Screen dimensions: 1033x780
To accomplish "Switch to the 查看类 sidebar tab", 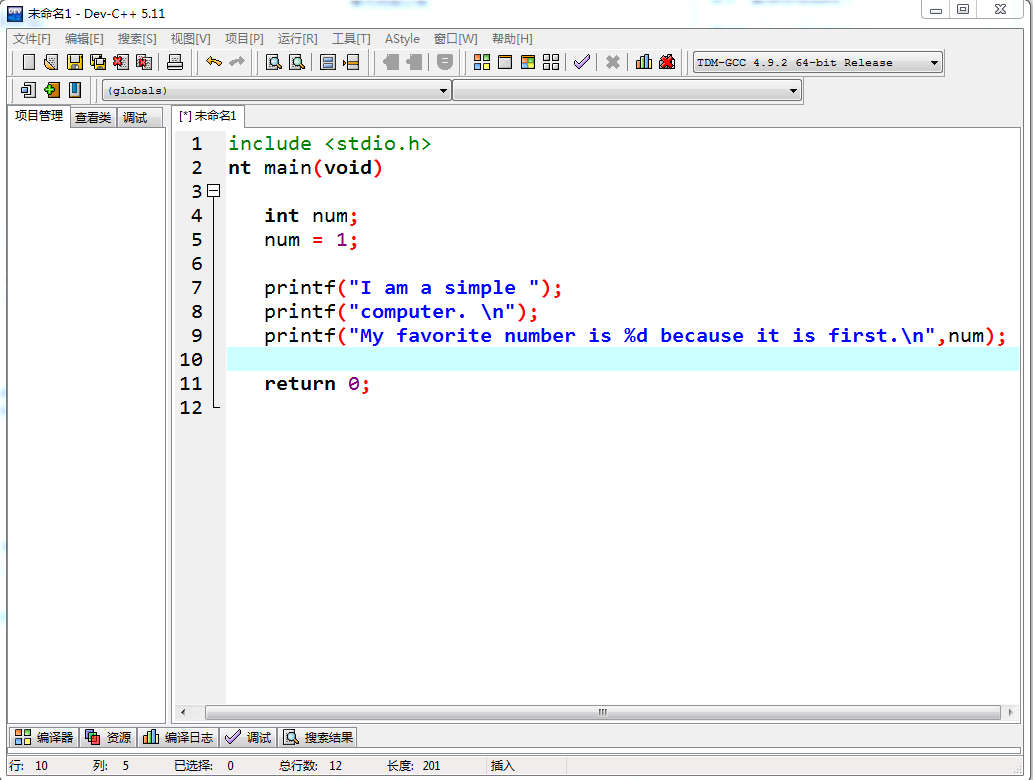I will pos(93,117).
